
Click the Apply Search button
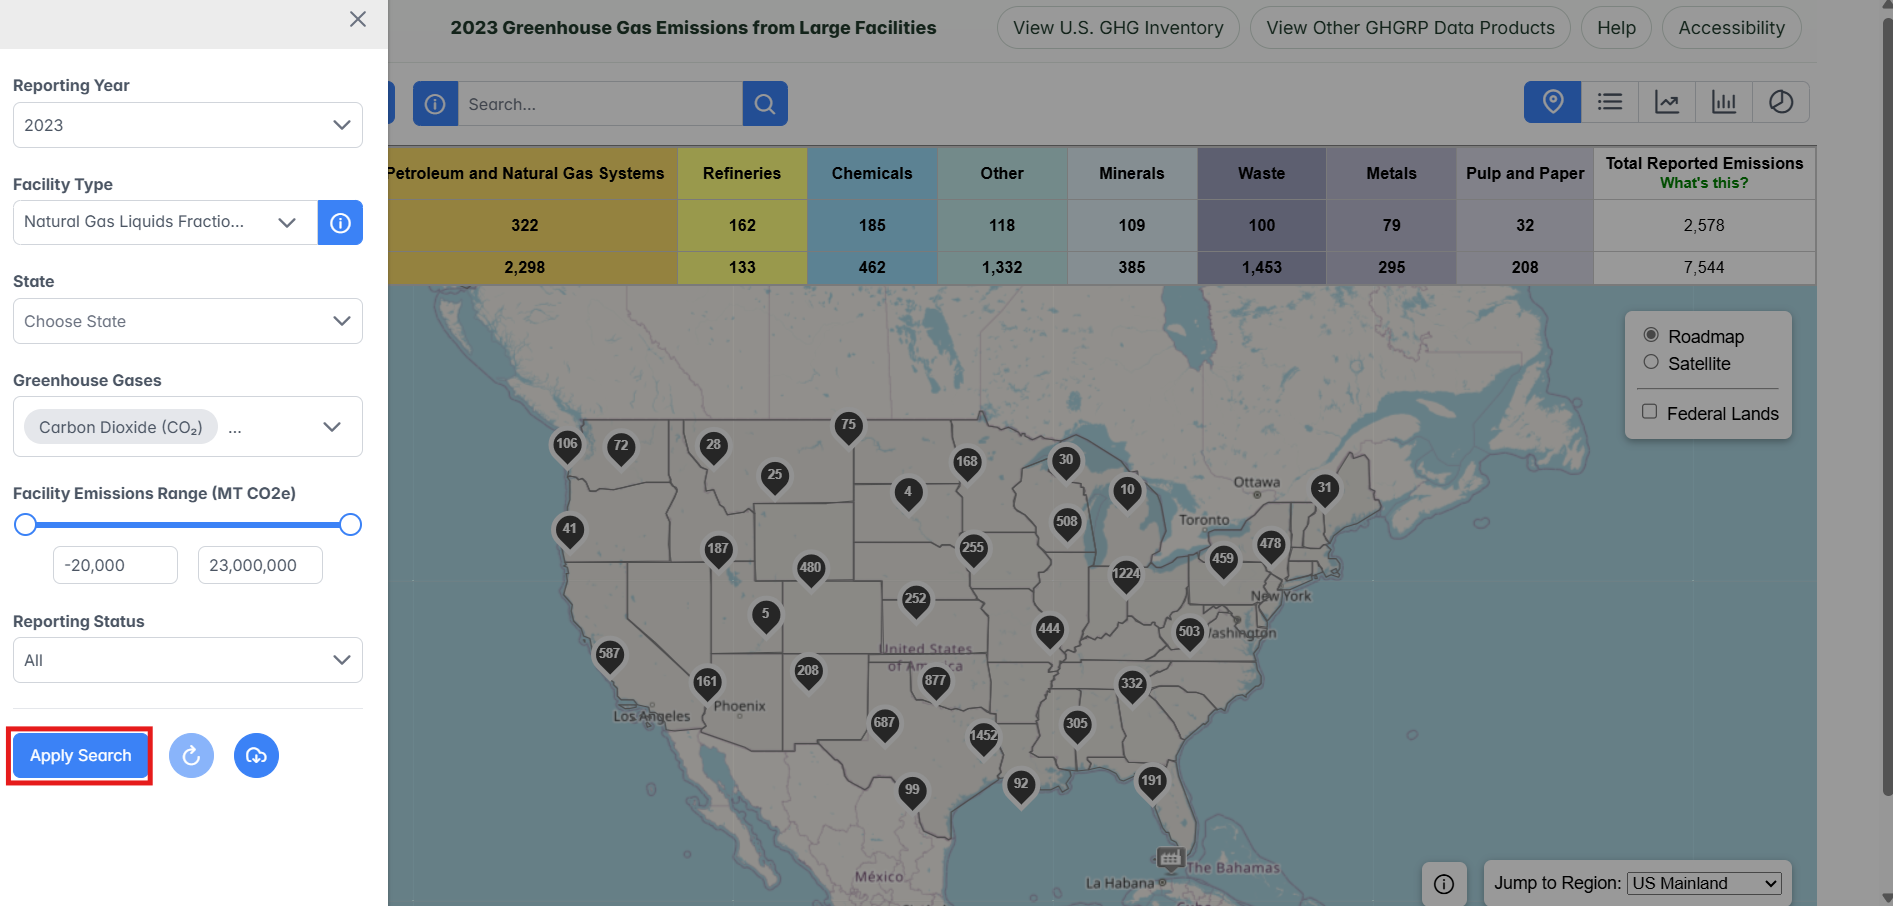tap(80, 756)
